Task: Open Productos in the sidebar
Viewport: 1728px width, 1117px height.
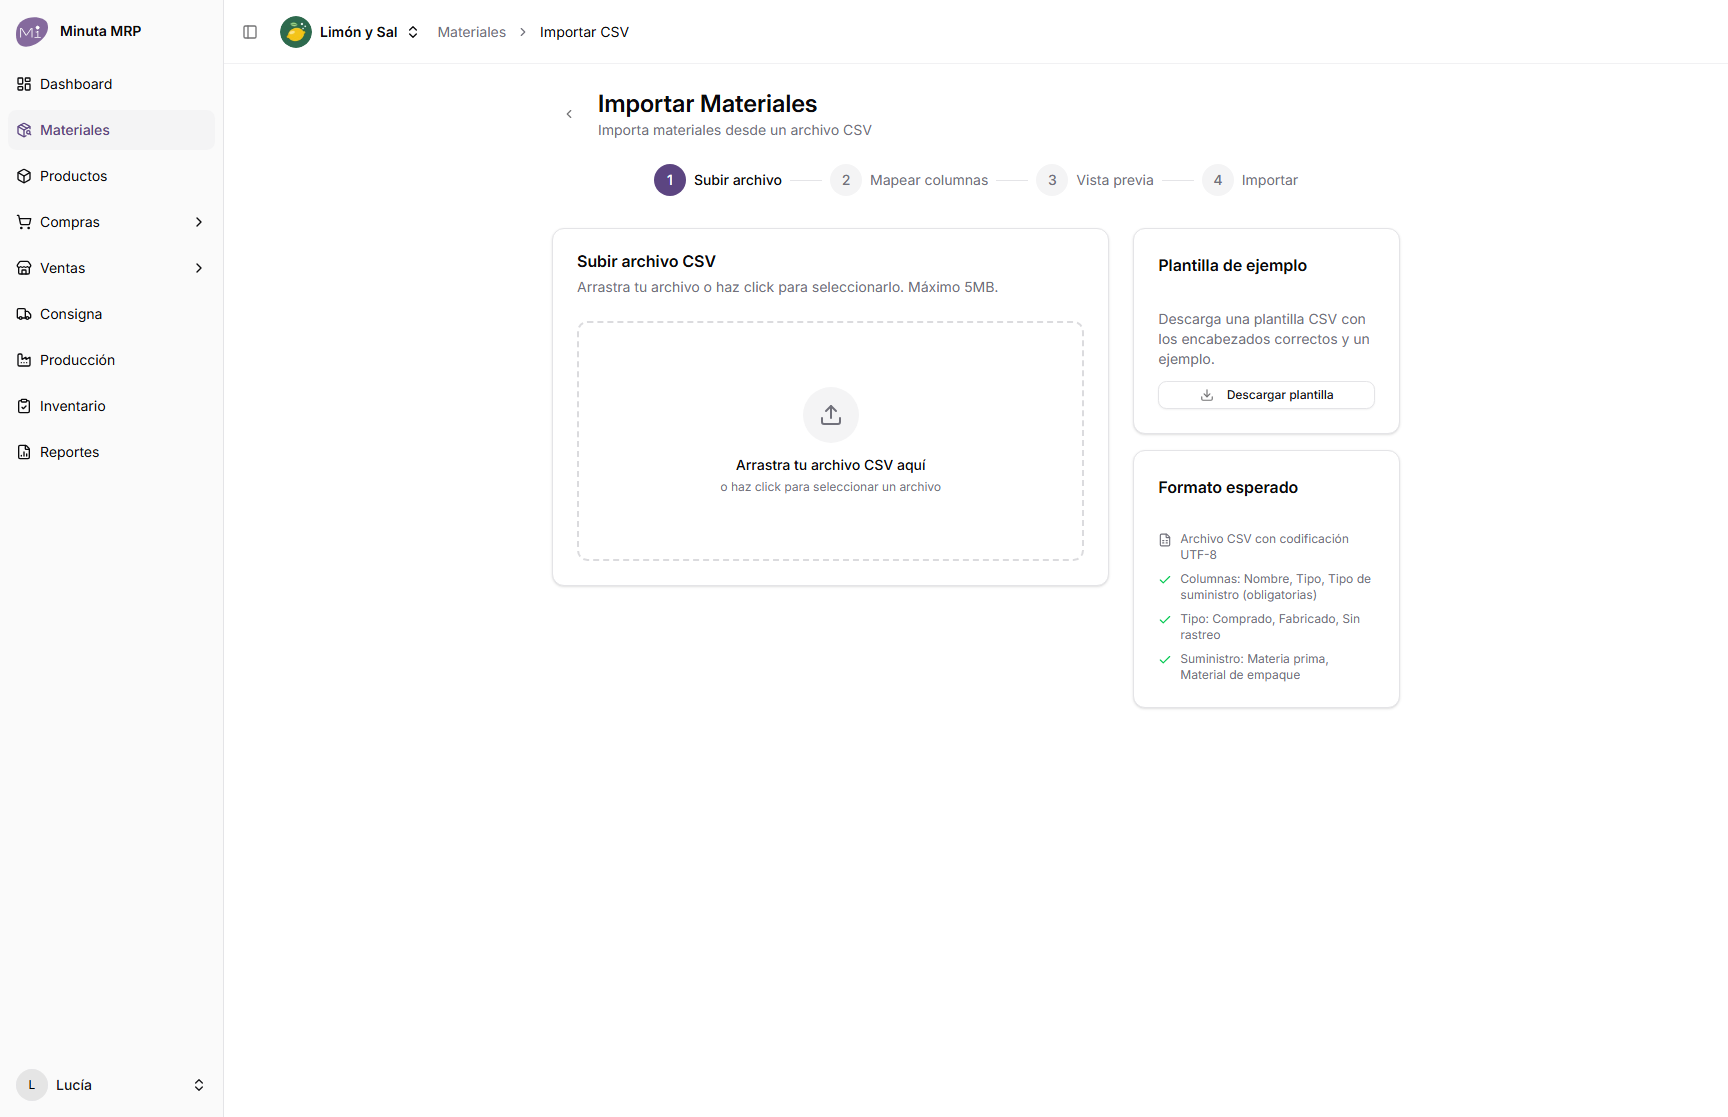Action: (111, 176)
